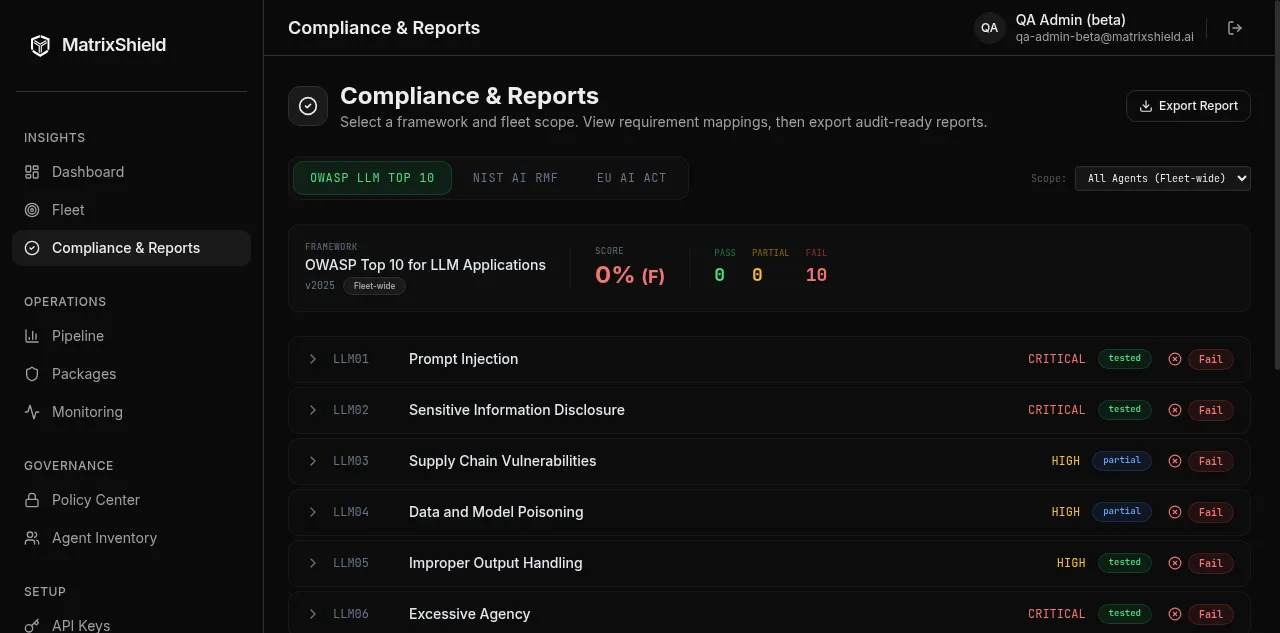Click the tested badge on Prompt Injection
Image resolution: width=1280 pixels, height=633 pixels.
coord(1125,358)
